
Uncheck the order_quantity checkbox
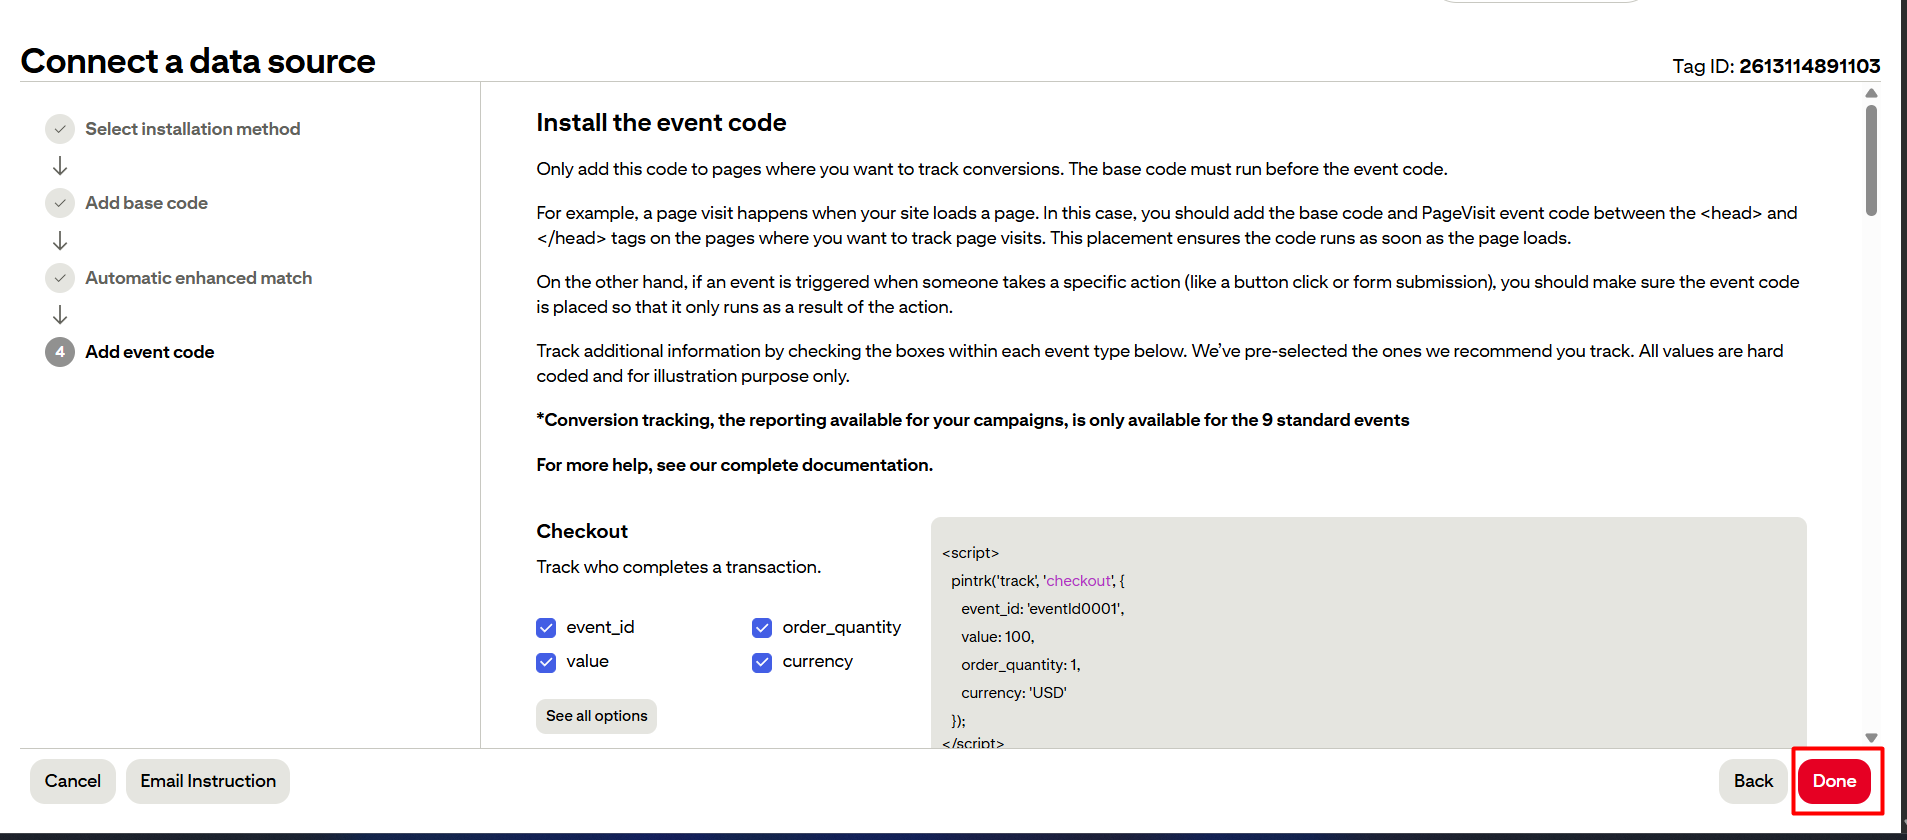762,628
